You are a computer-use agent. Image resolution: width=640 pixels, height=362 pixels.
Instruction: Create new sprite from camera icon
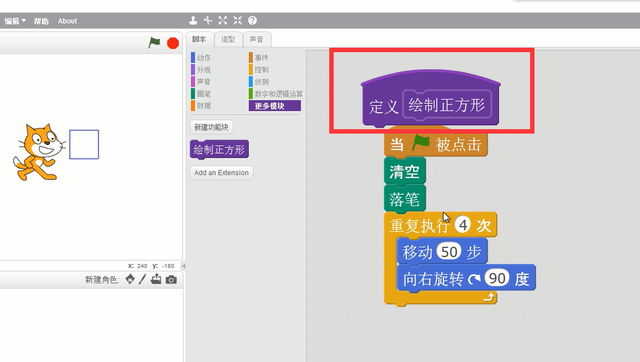(x=171, y=280)
